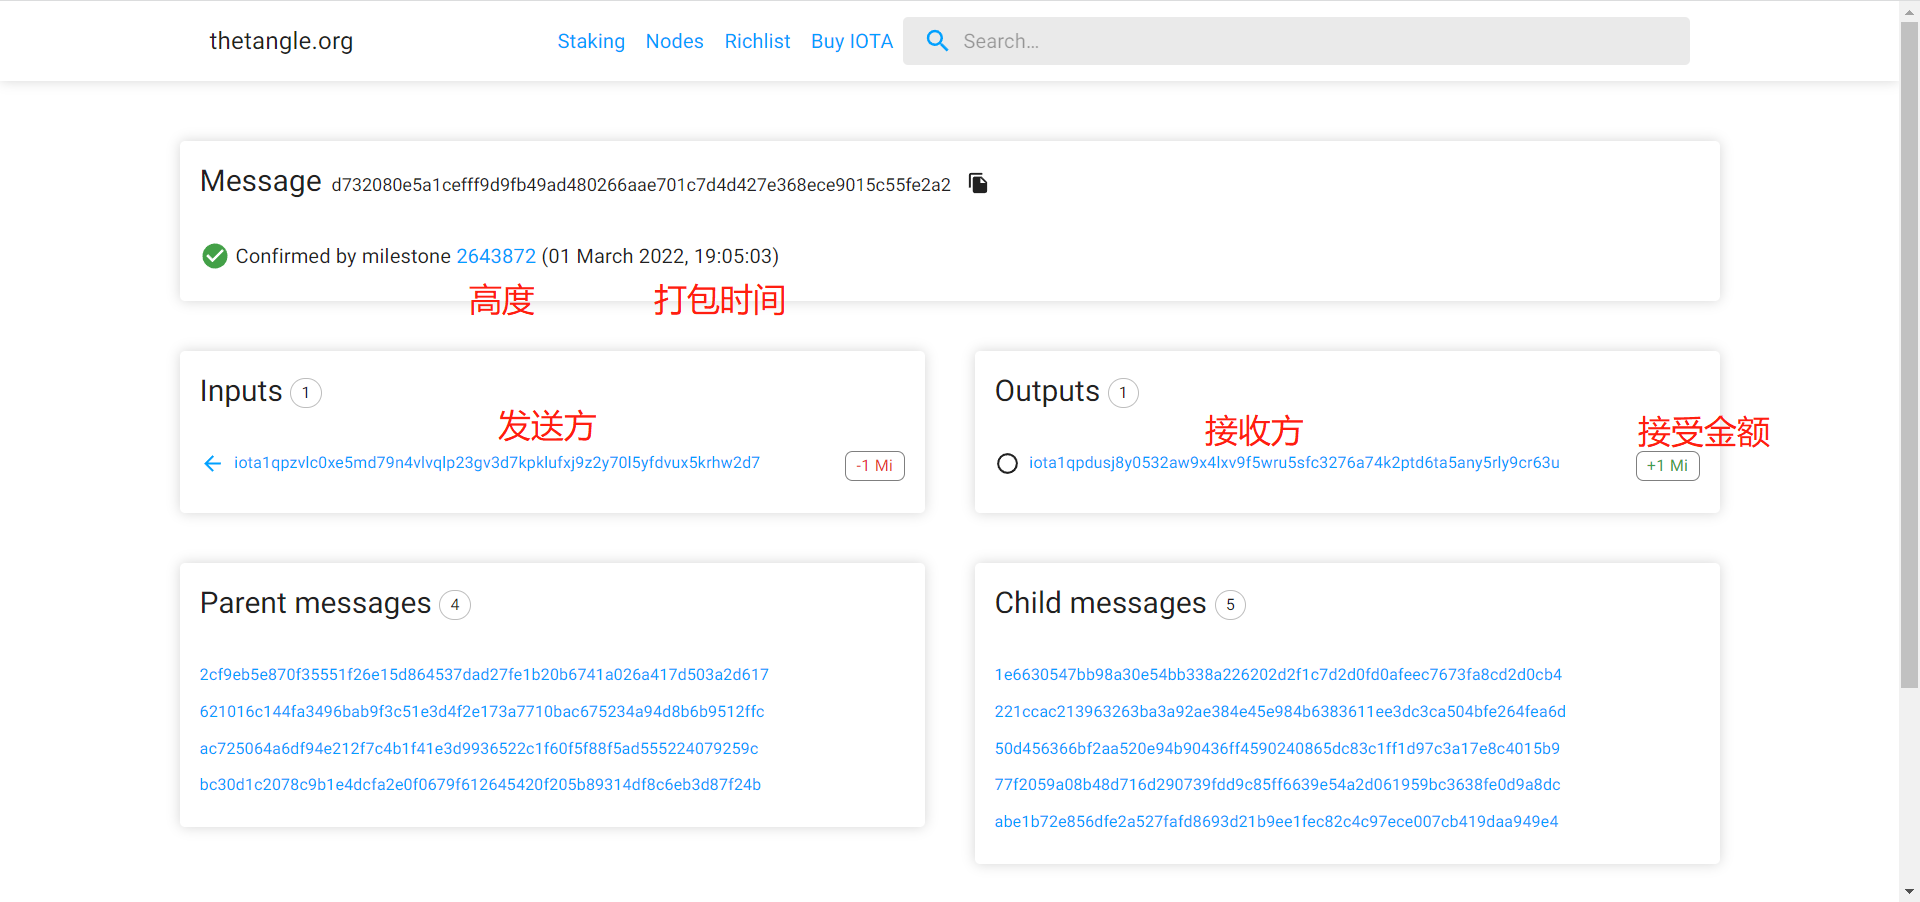Copy the message ID with clipboard icon

(978, 183)
